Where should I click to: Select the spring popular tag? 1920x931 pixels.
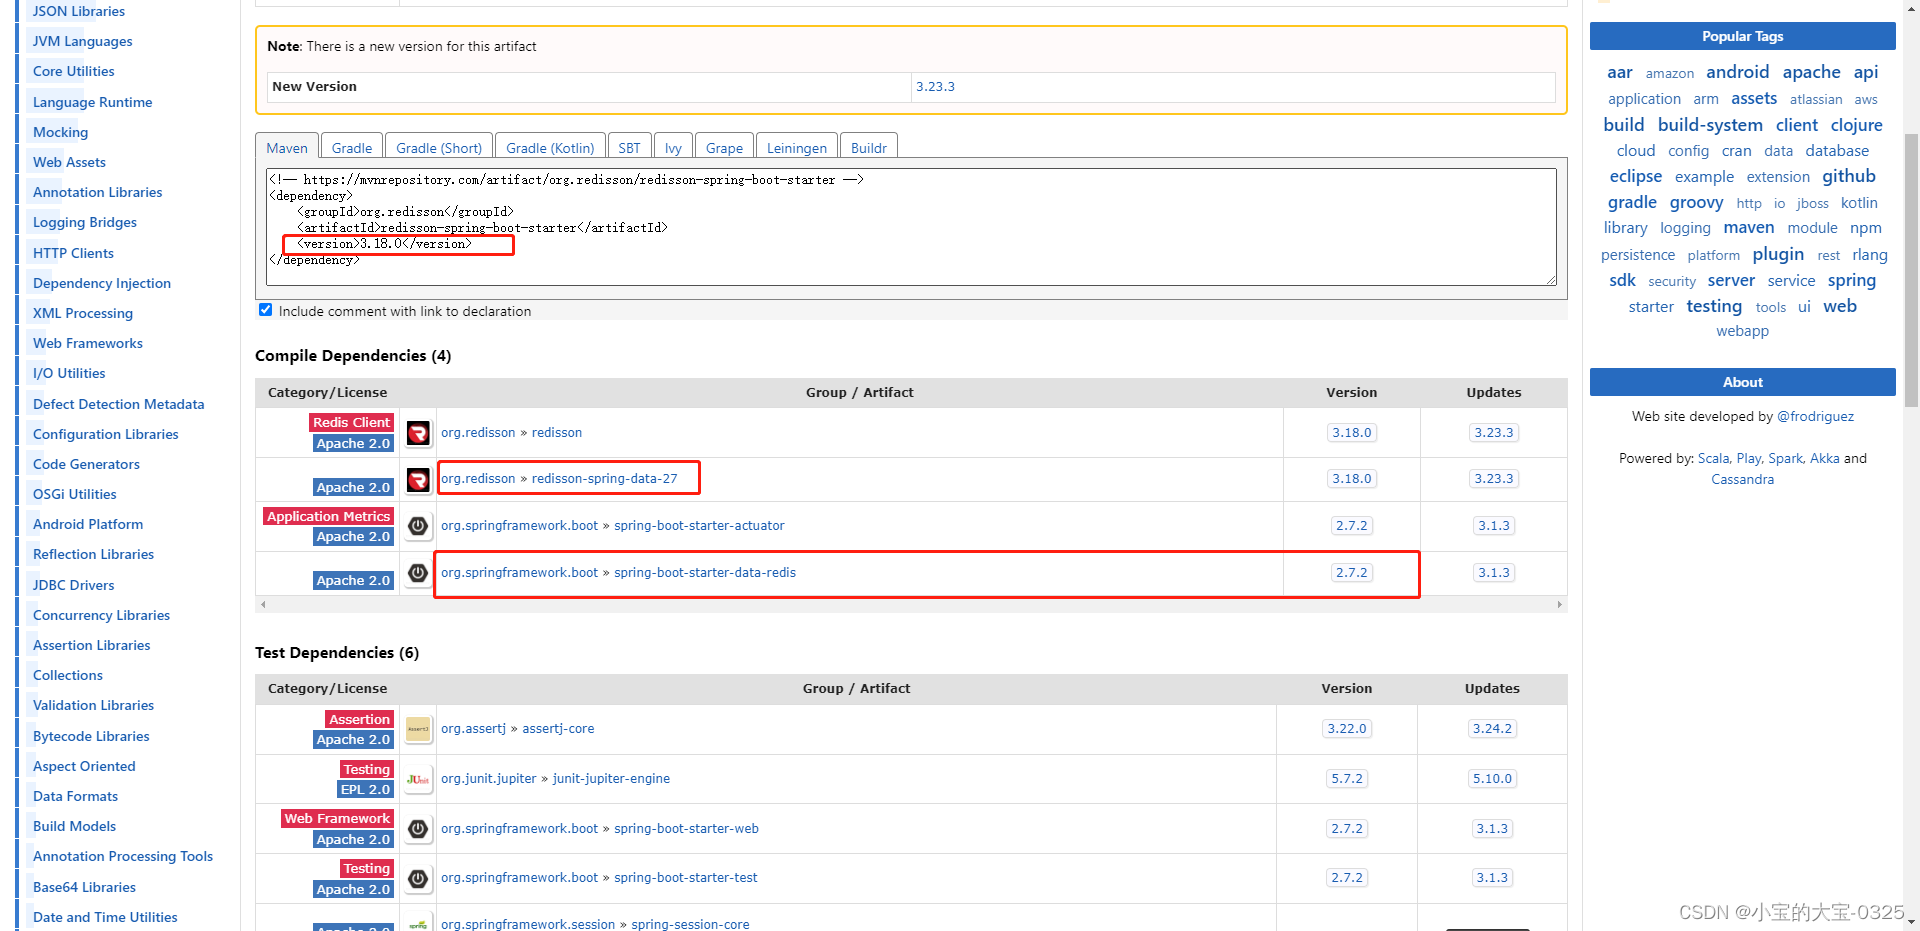click(1852, 280)
